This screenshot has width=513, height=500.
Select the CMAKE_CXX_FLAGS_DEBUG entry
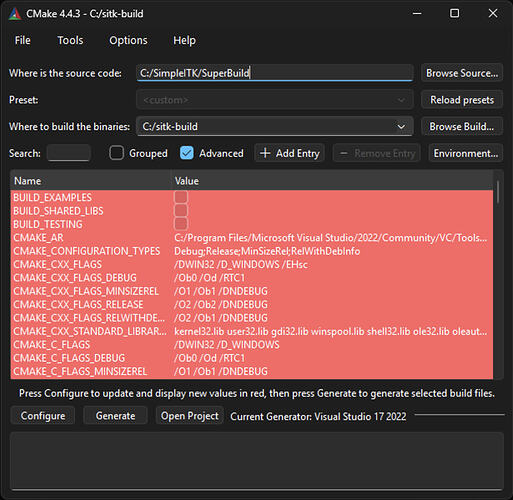point(75,278)
